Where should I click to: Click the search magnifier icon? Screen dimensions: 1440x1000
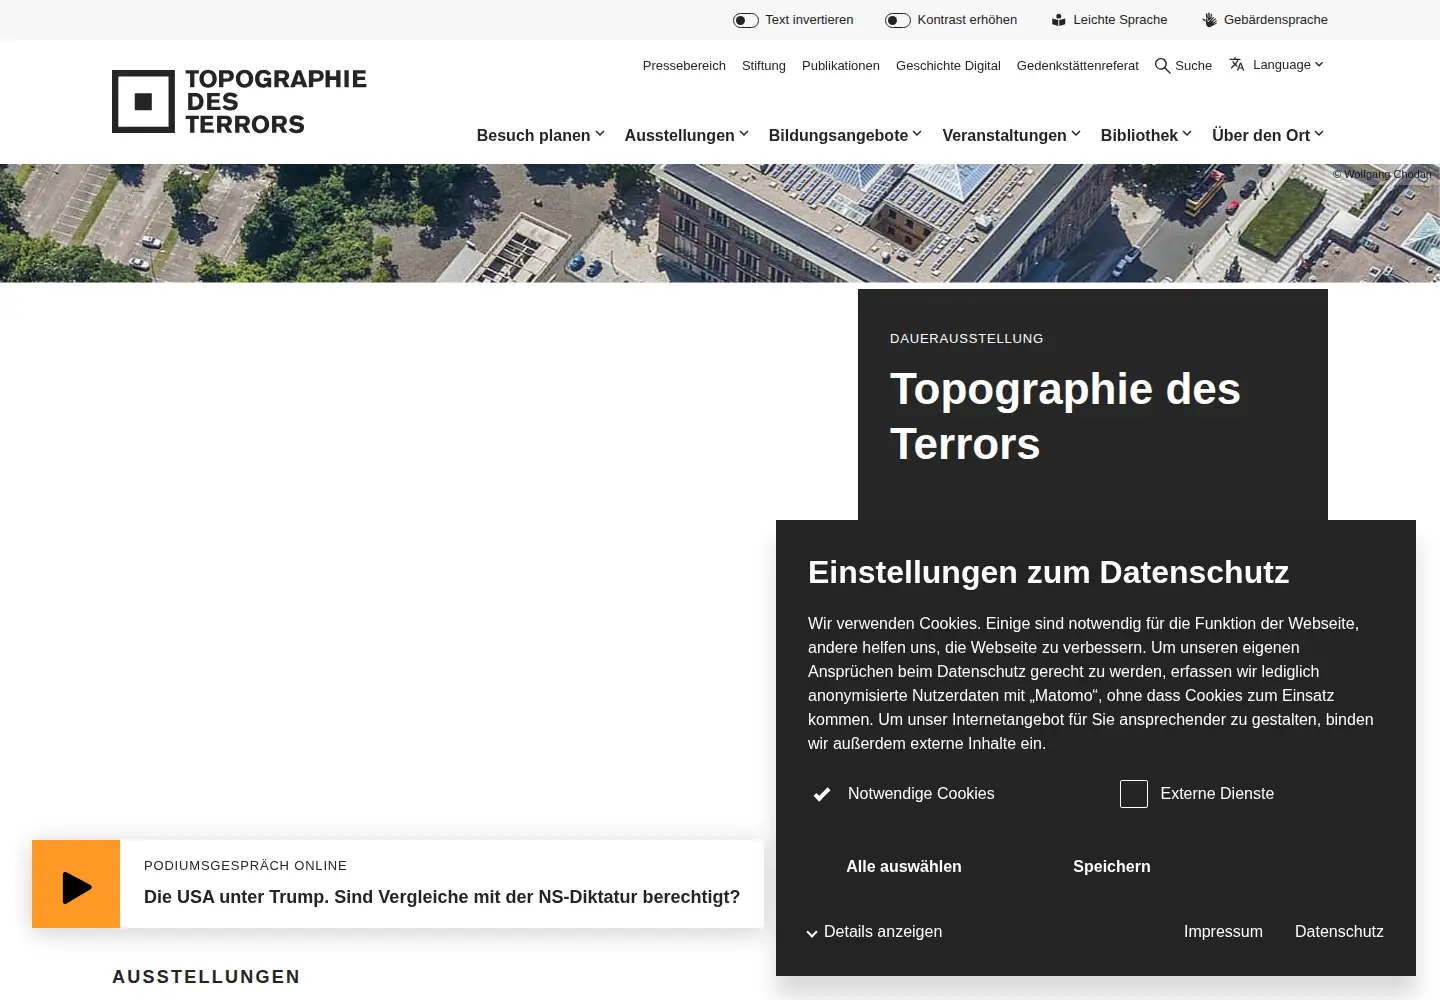(x=1162, y=66)
